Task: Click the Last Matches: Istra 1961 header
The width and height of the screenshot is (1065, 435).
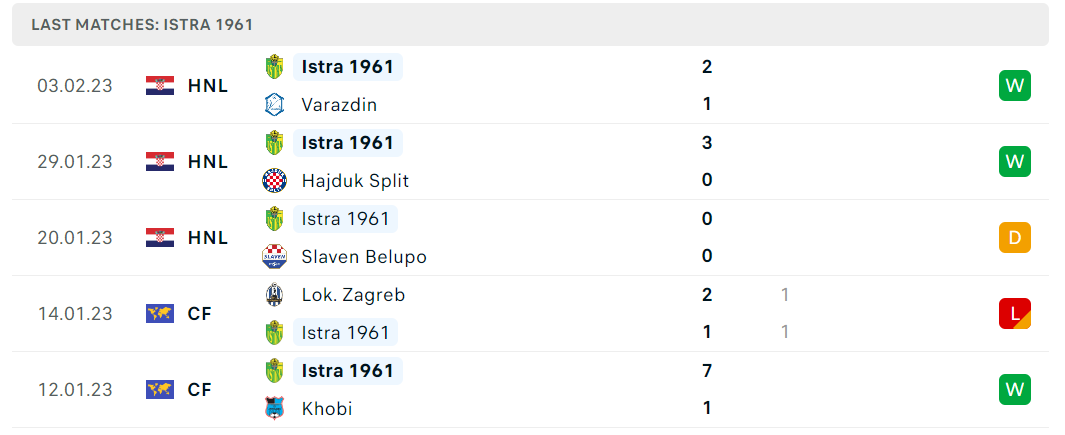Action: click(142, 25)
